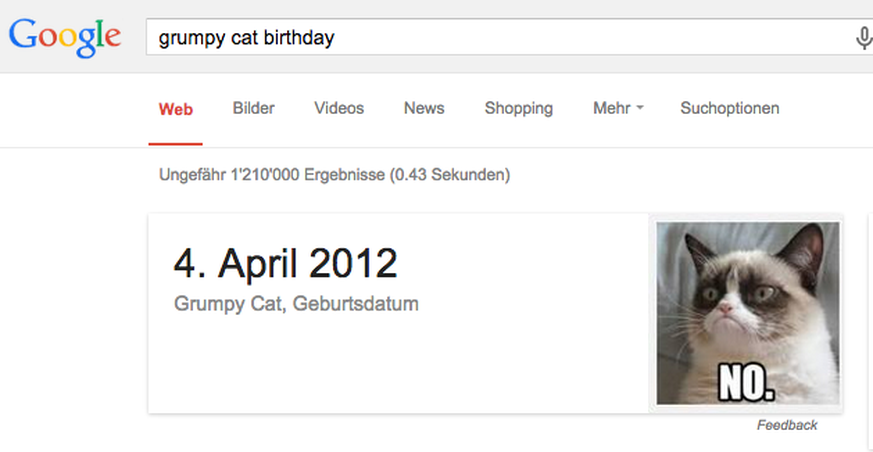
Task: Go to the Shopping tab
Action: tap(518, 109)
